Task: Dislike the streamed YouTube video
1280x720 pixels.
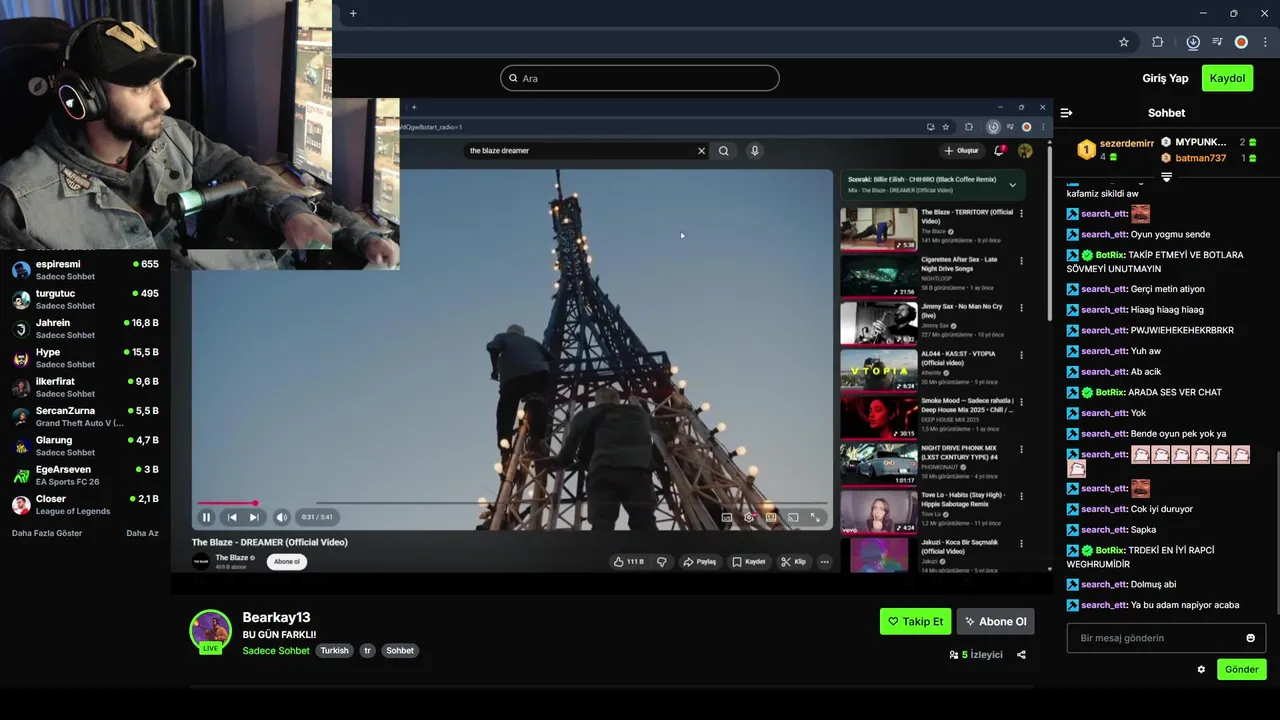Action: pyautogui.click(x=661, y=562)
